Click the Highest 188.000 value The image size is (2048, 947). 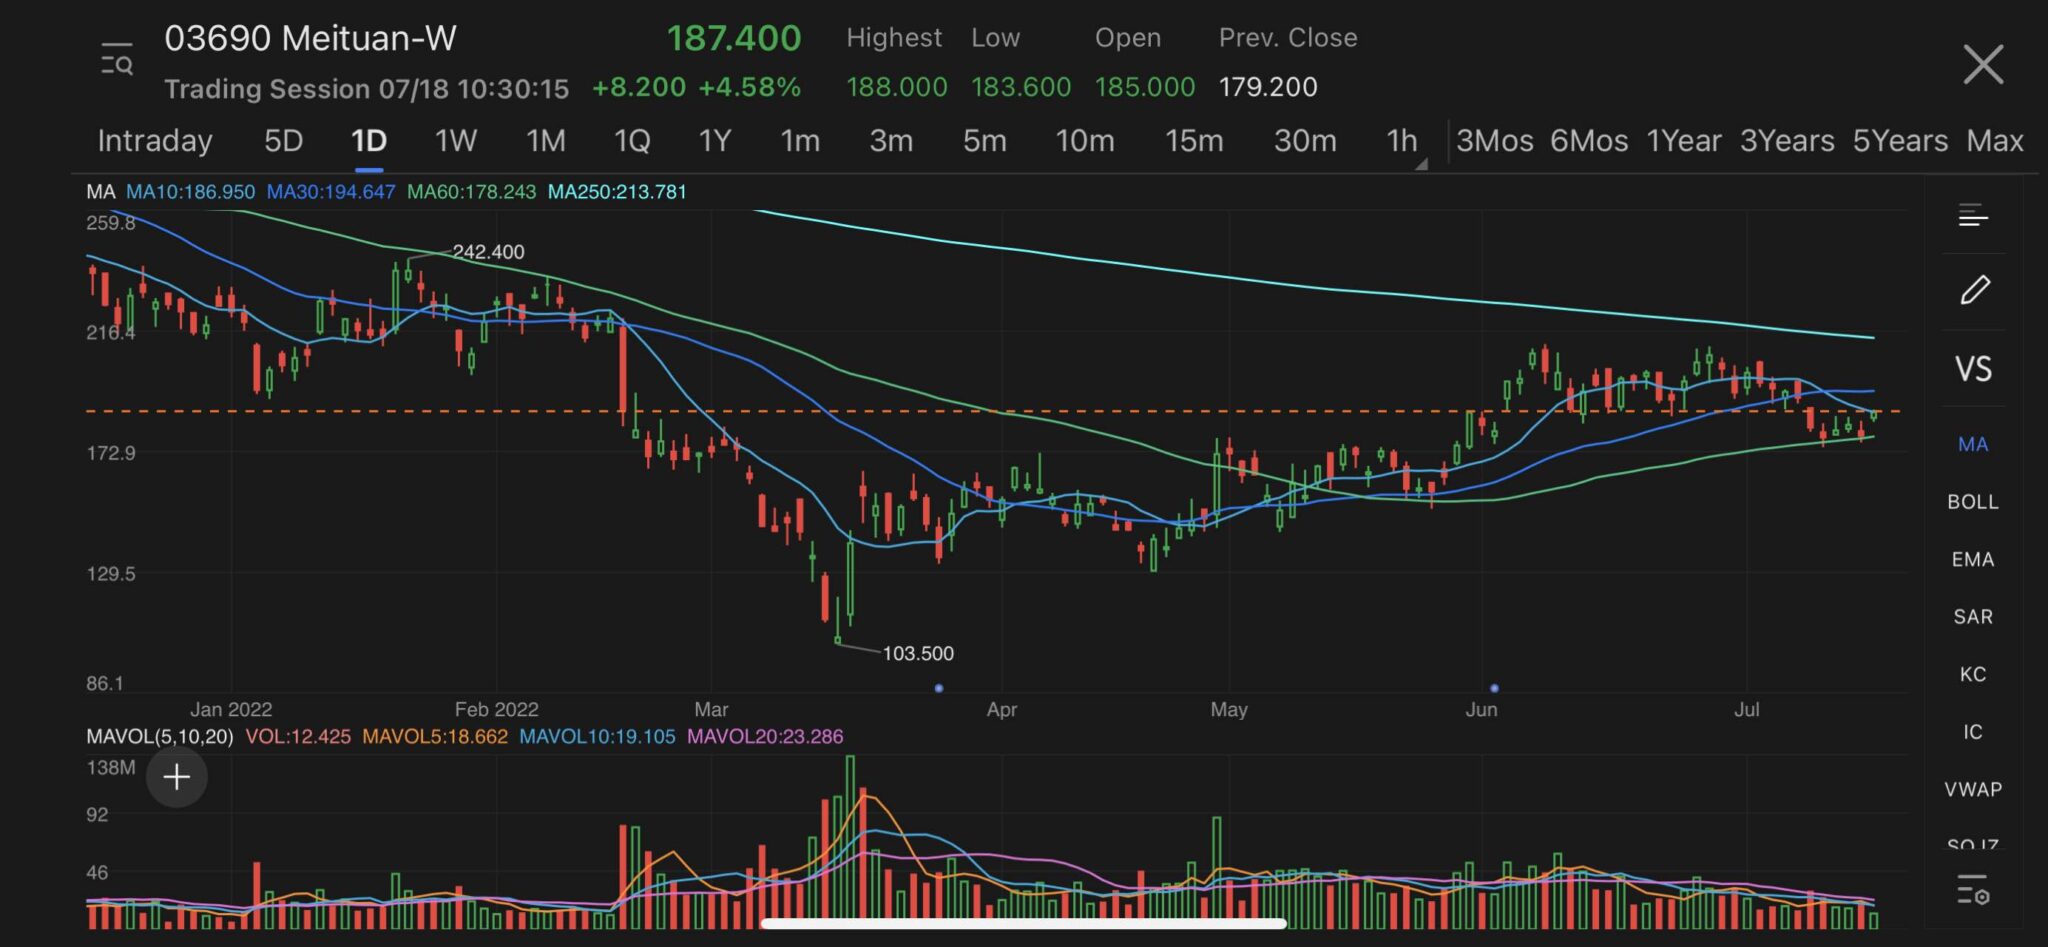pyautogui.click(x=896, y=87)
